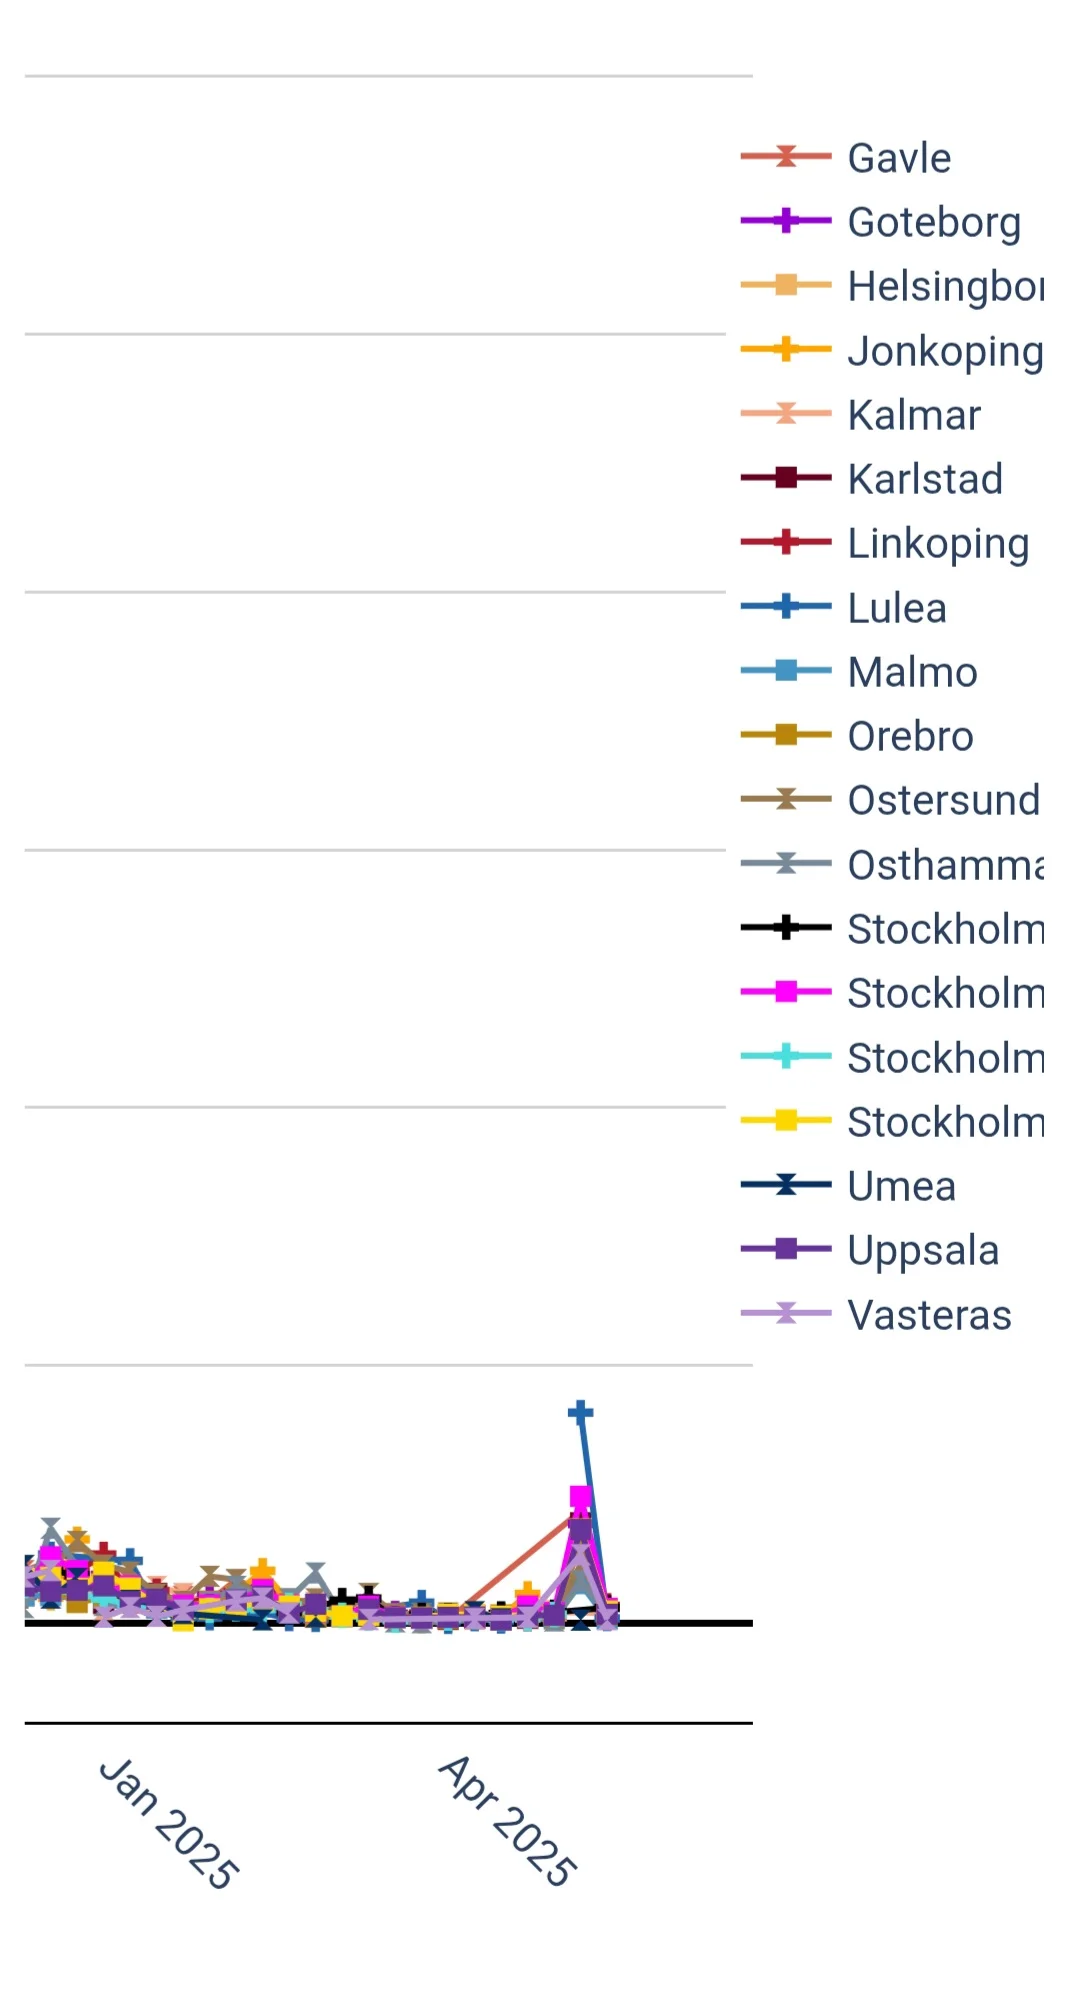This screenshot has height=2013, width=1080.
Task: Click the Umea navy legend marker
Action: 786,1184
